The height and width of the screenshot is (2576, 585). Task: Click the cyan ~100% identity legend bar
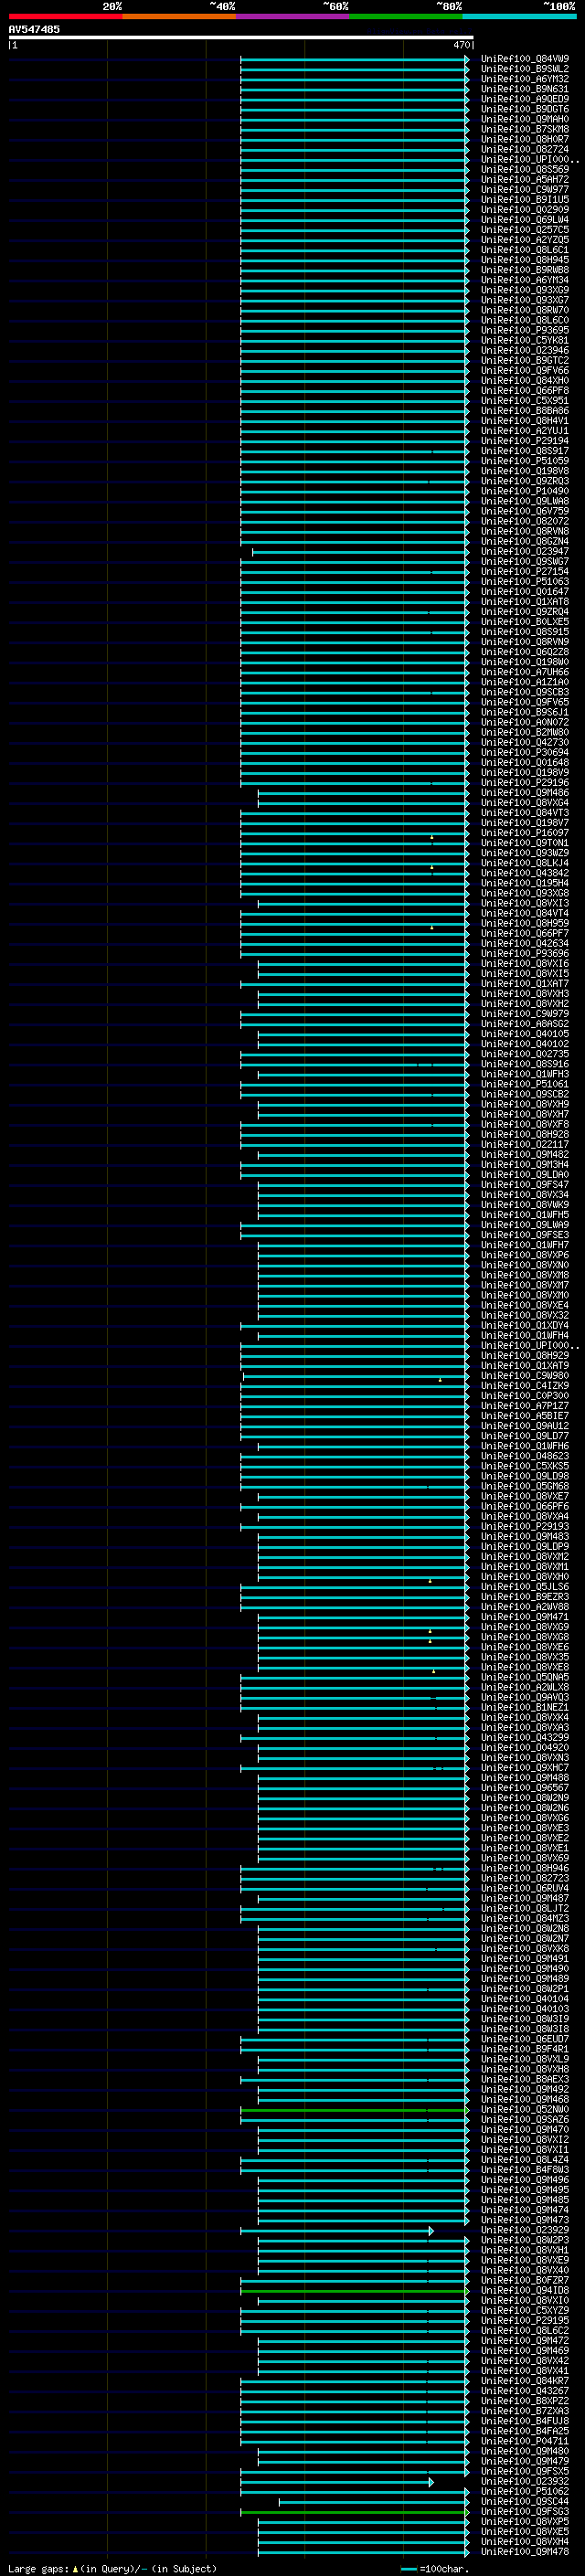pyautogui.click(x=520, y=16)
